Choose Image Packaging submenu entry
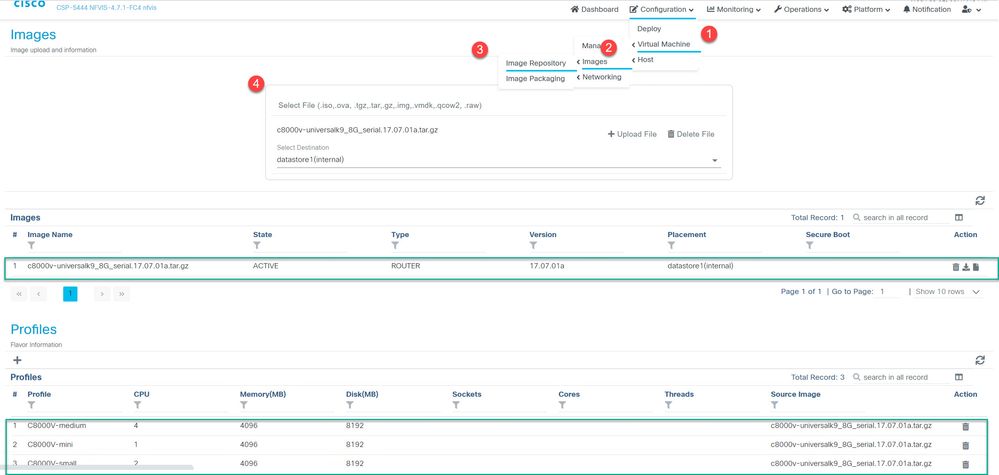 tap(535, 79)
